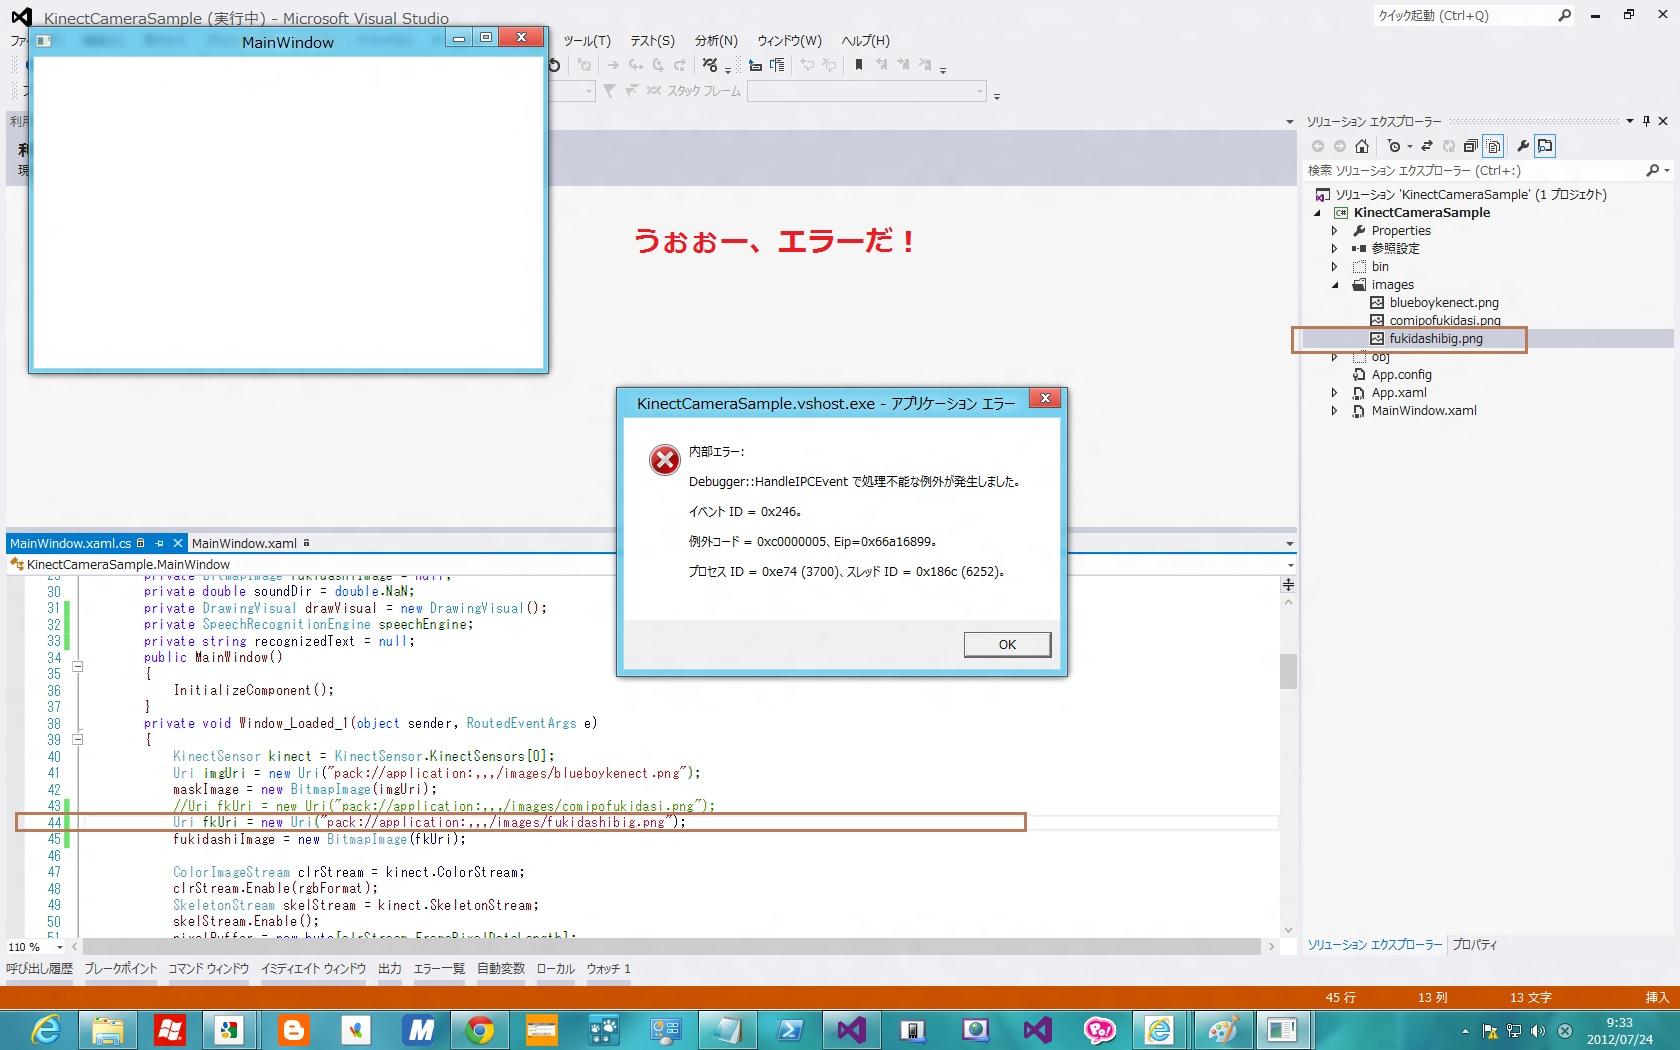Screen dimensions: 1680x1050
Task: Select fukidashibig.png in Solution Explorer
Action: (x=1435, y=339)
